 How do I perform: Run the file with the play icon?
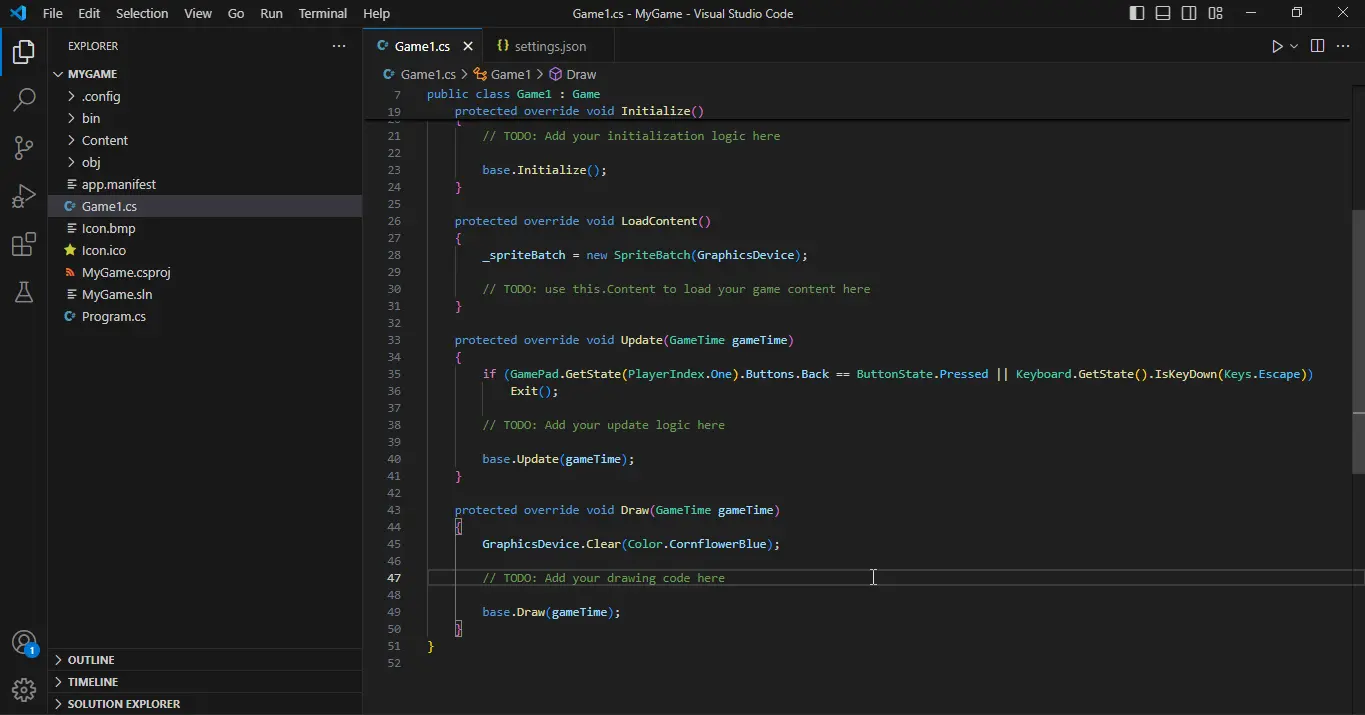pyautogui.click(x=1277, y=46)
